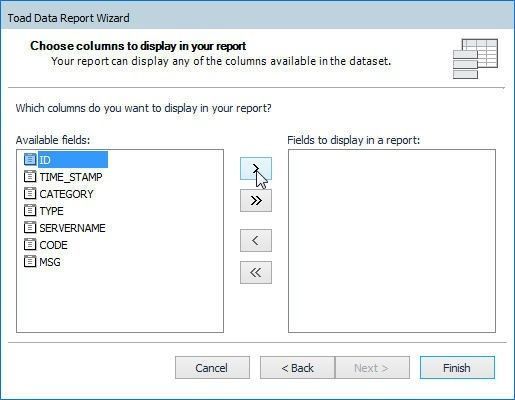
Task: Select the TYPE field
Action: [51, 211]
